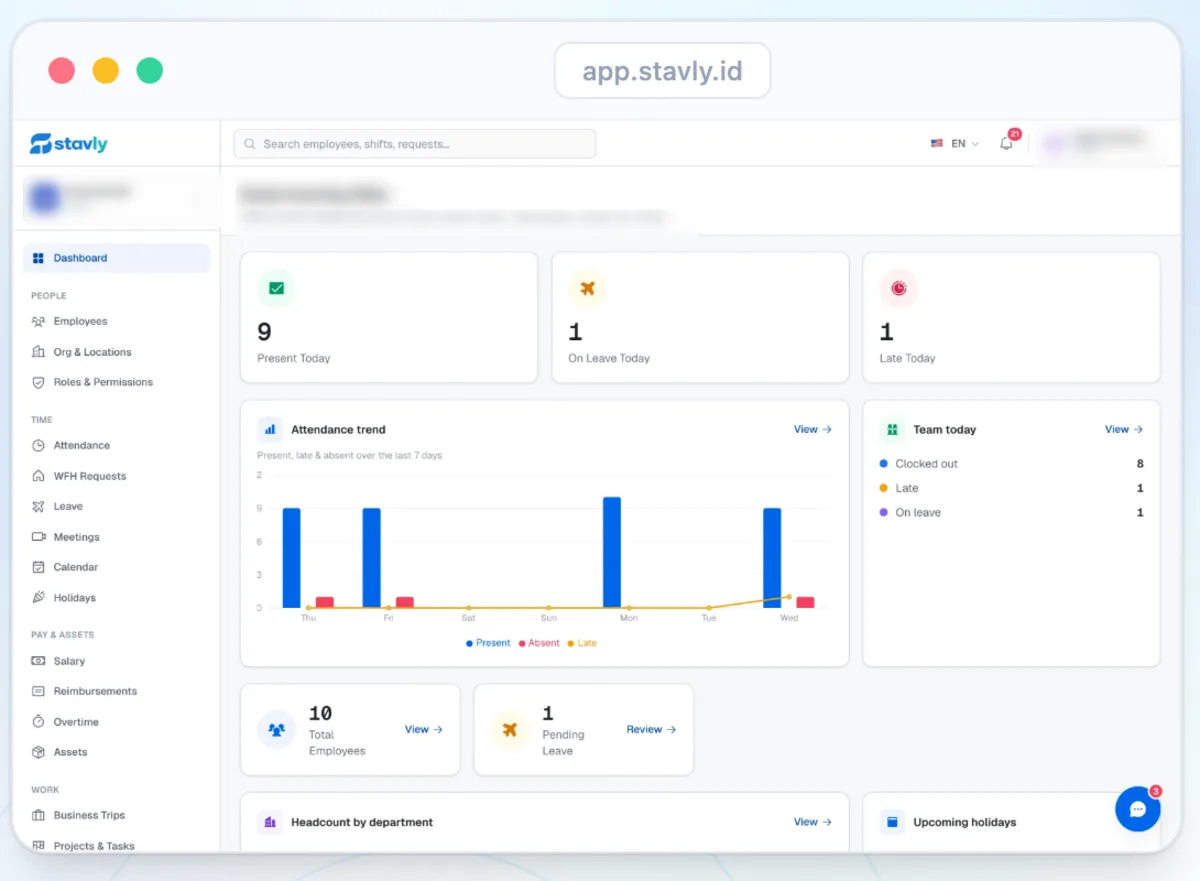This screenshot has height=881, width=1200.
Task: Click the Late Today card
Action: tap(1011, 317)
